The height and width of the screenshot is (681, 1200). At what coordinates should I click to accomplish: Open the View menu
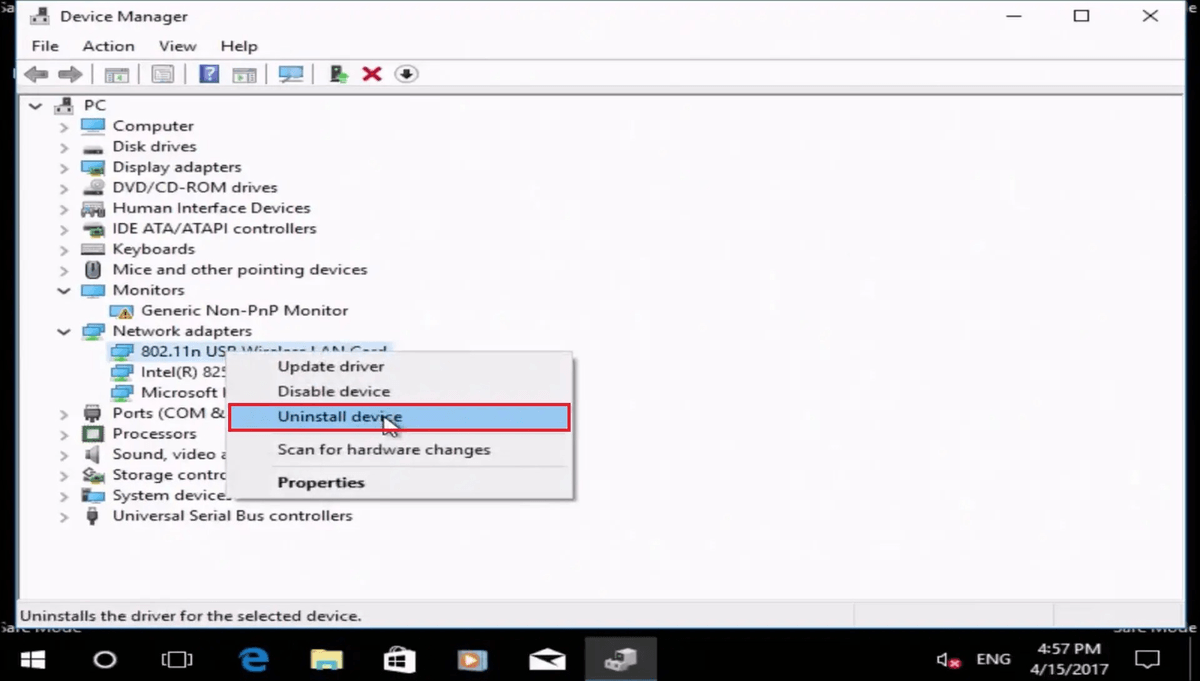coord(177,46)
